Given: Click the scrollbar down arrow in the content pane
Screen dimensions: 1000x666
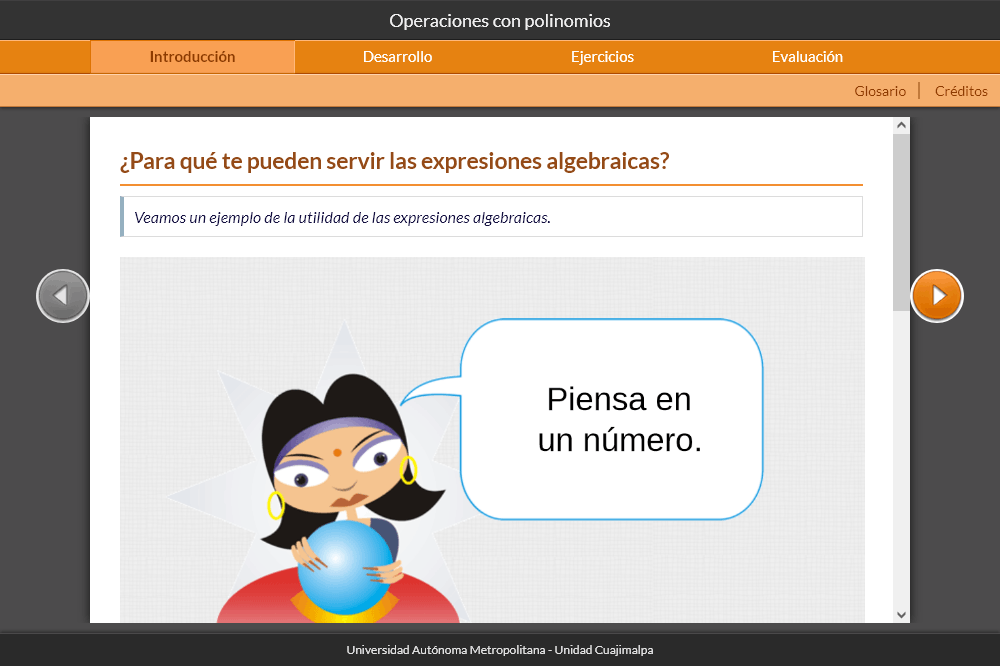Looking at the screenshot, I should coord(901,615).
